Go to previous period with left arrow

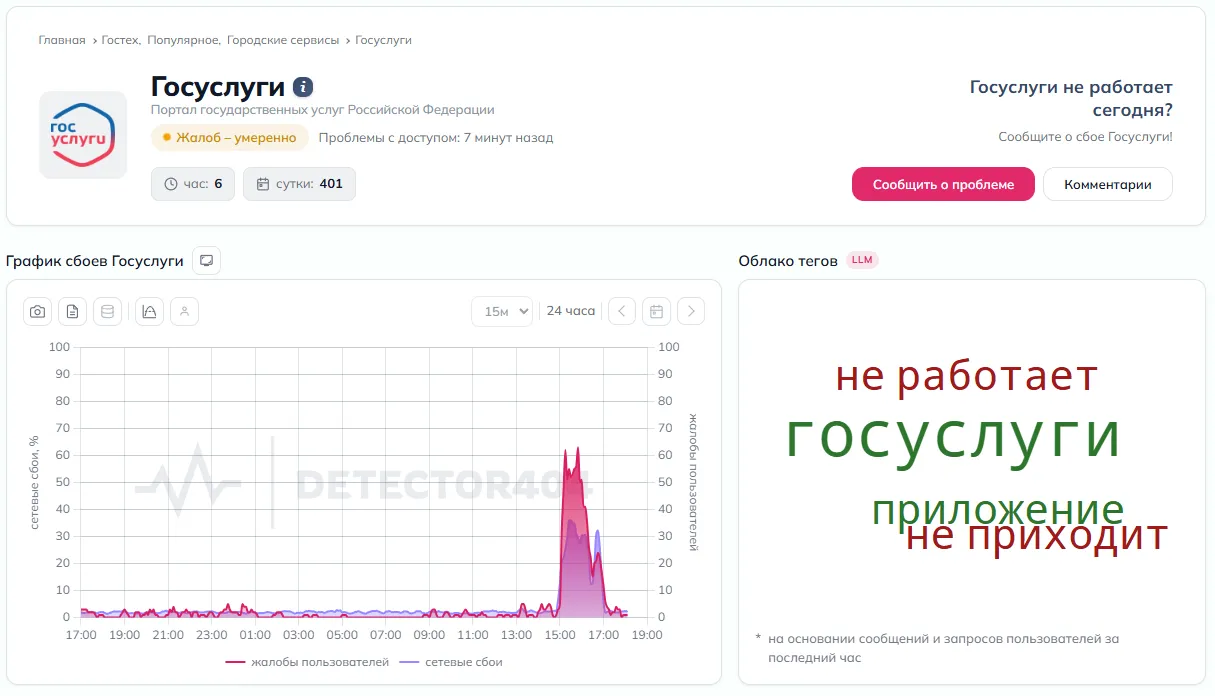pos(622,311)
